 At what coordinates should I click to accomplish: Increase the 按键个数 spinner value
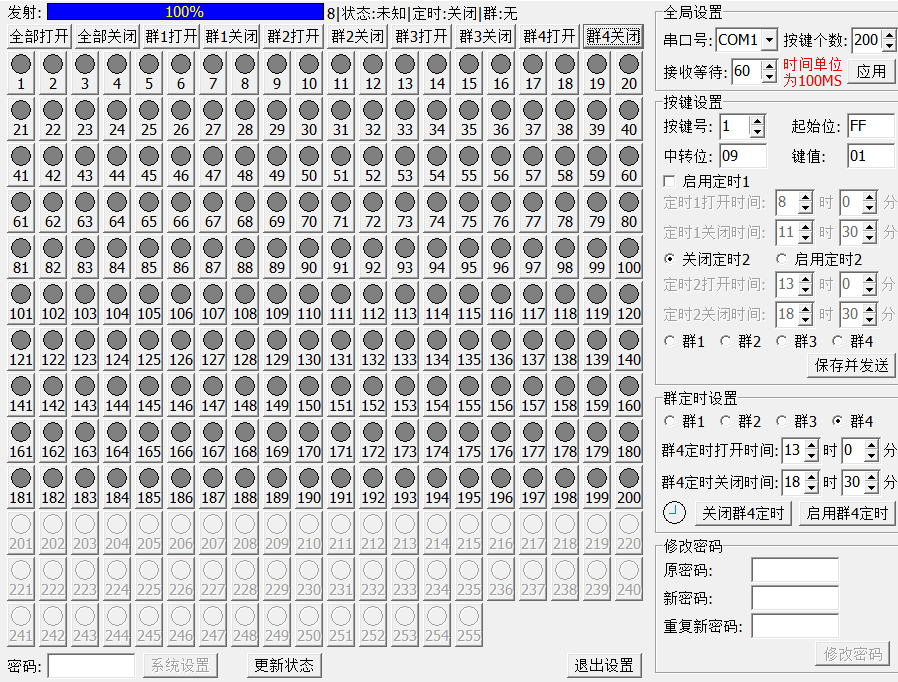889,35
